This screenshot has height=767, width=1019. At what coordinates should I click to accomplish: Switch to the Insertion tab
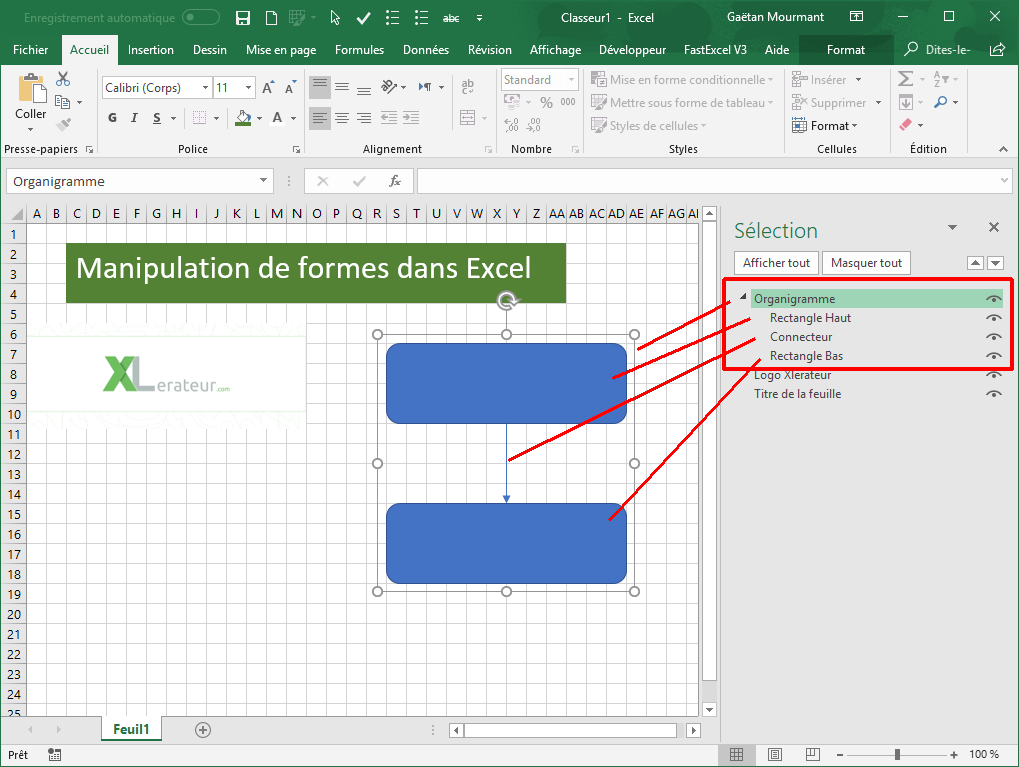(151, 50)
